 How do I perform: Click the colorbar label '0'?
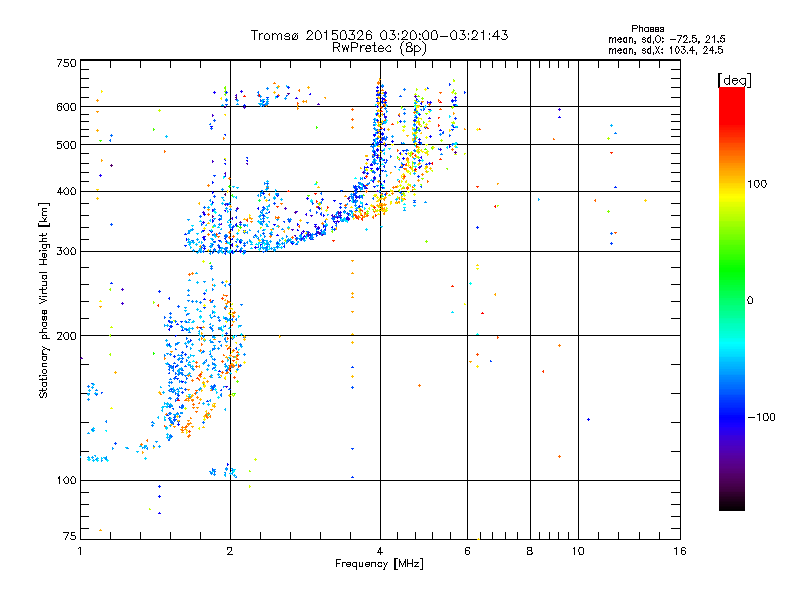[x=750, y=301]
